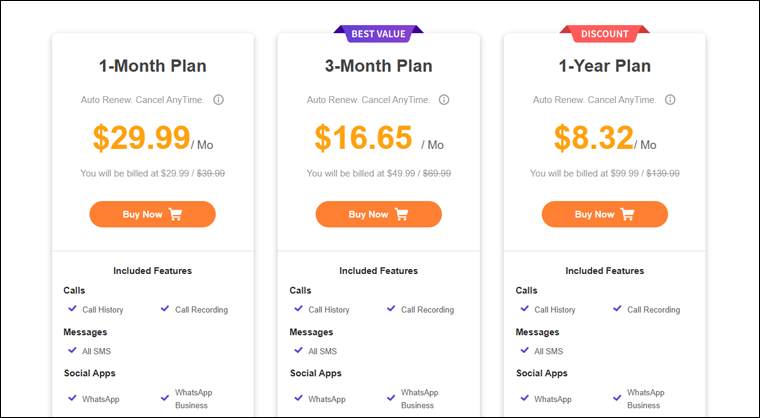Click Call History checkmark in 1-Month Plan
This screenshot has width=760, height=418.
coord(72,309)
